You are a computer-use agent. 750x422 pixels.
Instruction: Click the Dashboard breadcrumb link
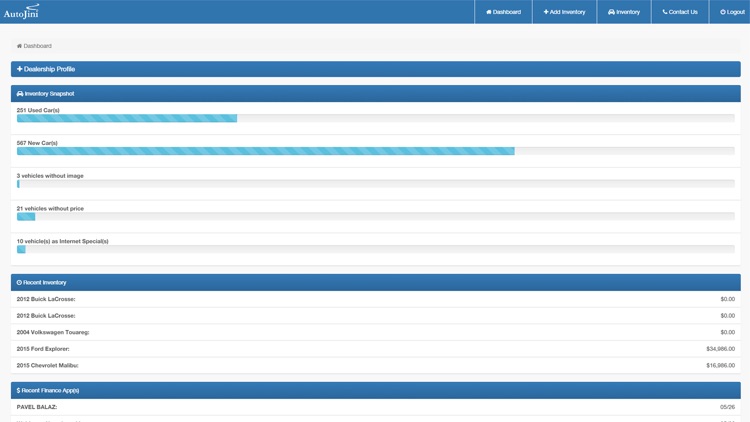point(37,46)
